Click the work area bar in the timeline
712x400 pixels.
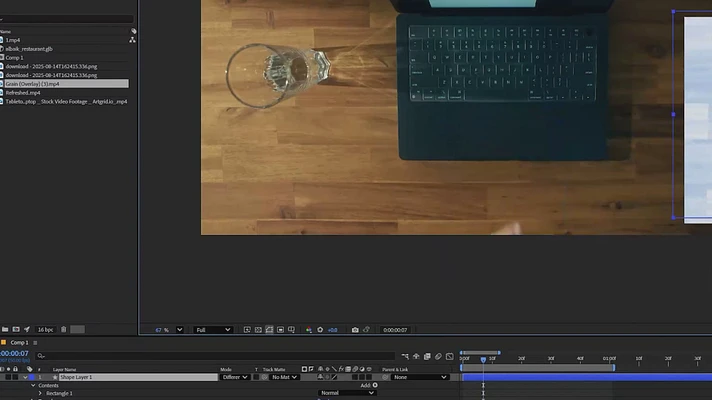point(538,368)
